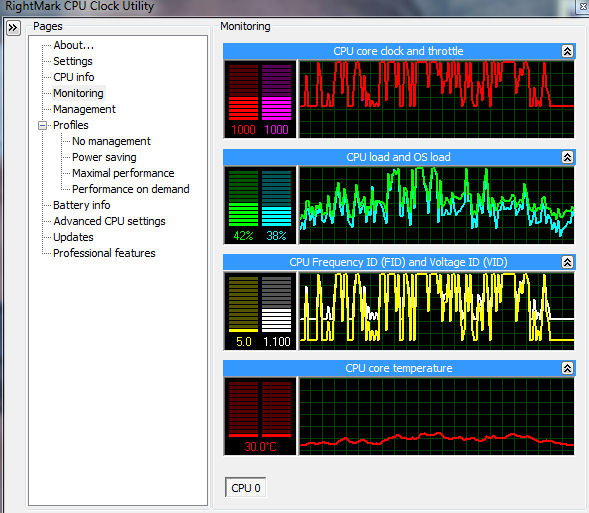
Task: Open the About... page
Action: (x=73, y=45)
